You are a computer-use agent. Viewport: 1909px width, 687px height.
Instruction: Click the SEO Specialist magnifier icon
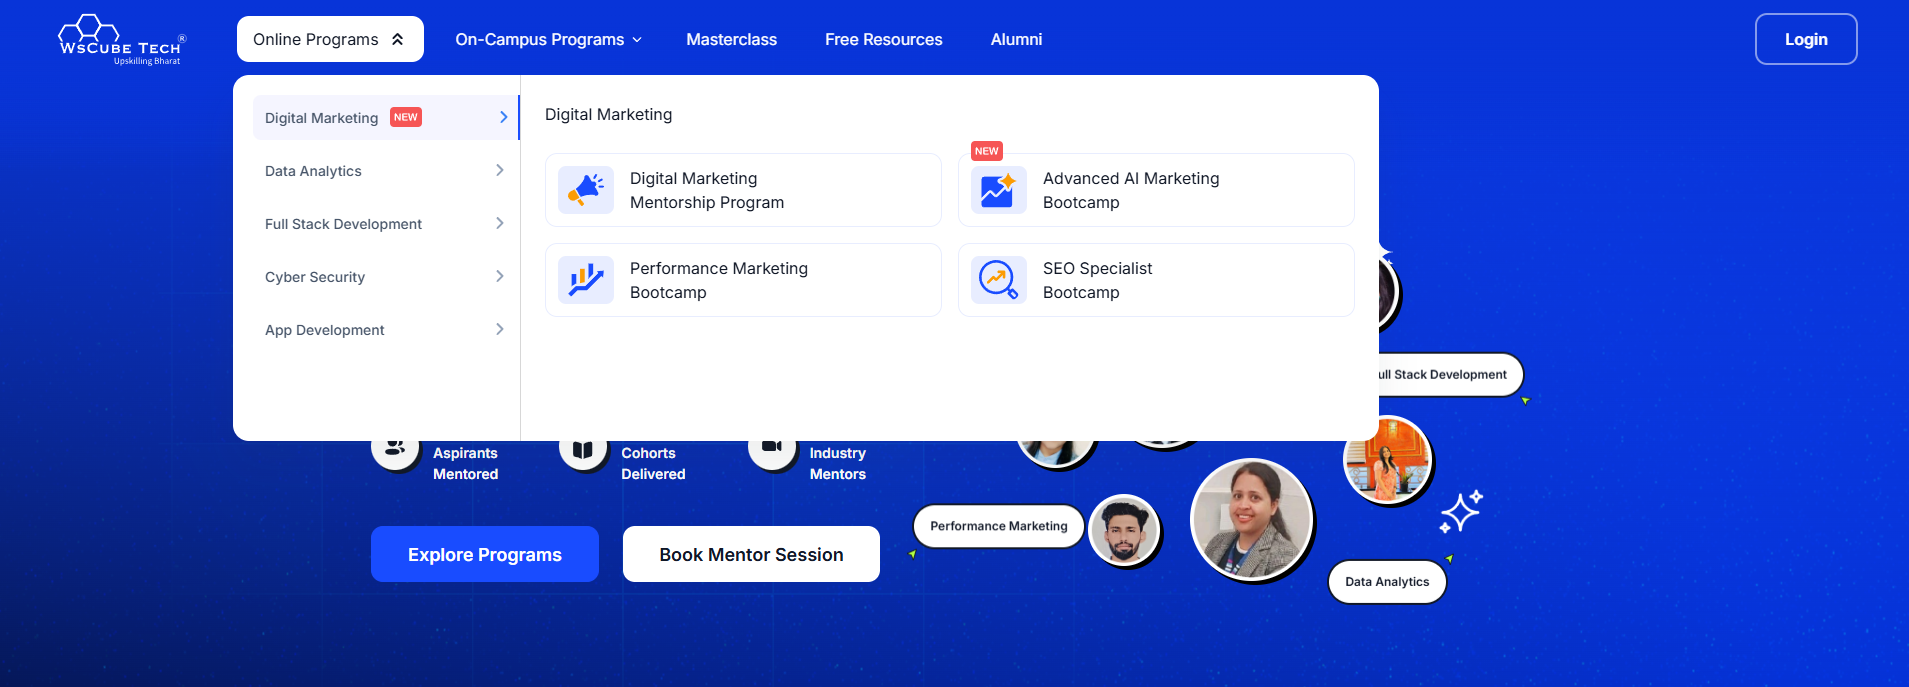(998, 280)
